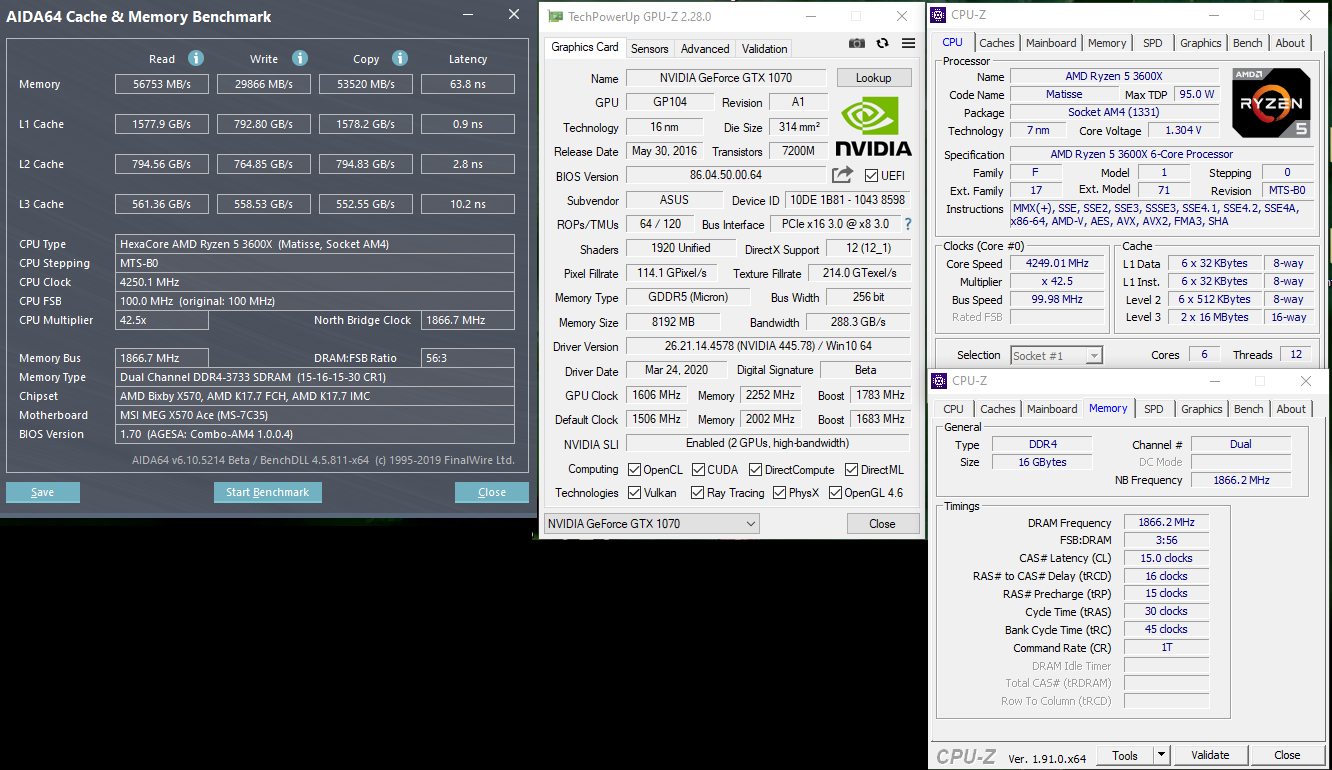
Task: Click the Write info icon in AIDA64
Action: (x=300, y=58)
